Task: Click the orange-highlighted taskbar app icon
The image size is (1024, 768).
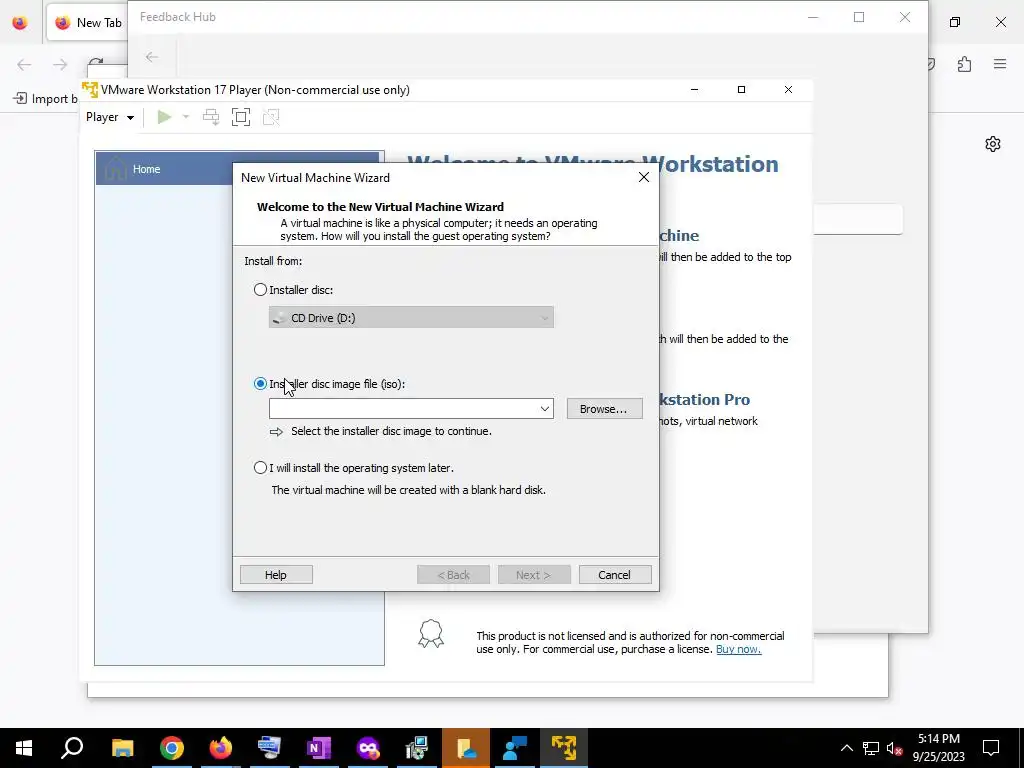Action: click(x=466, y=748)
